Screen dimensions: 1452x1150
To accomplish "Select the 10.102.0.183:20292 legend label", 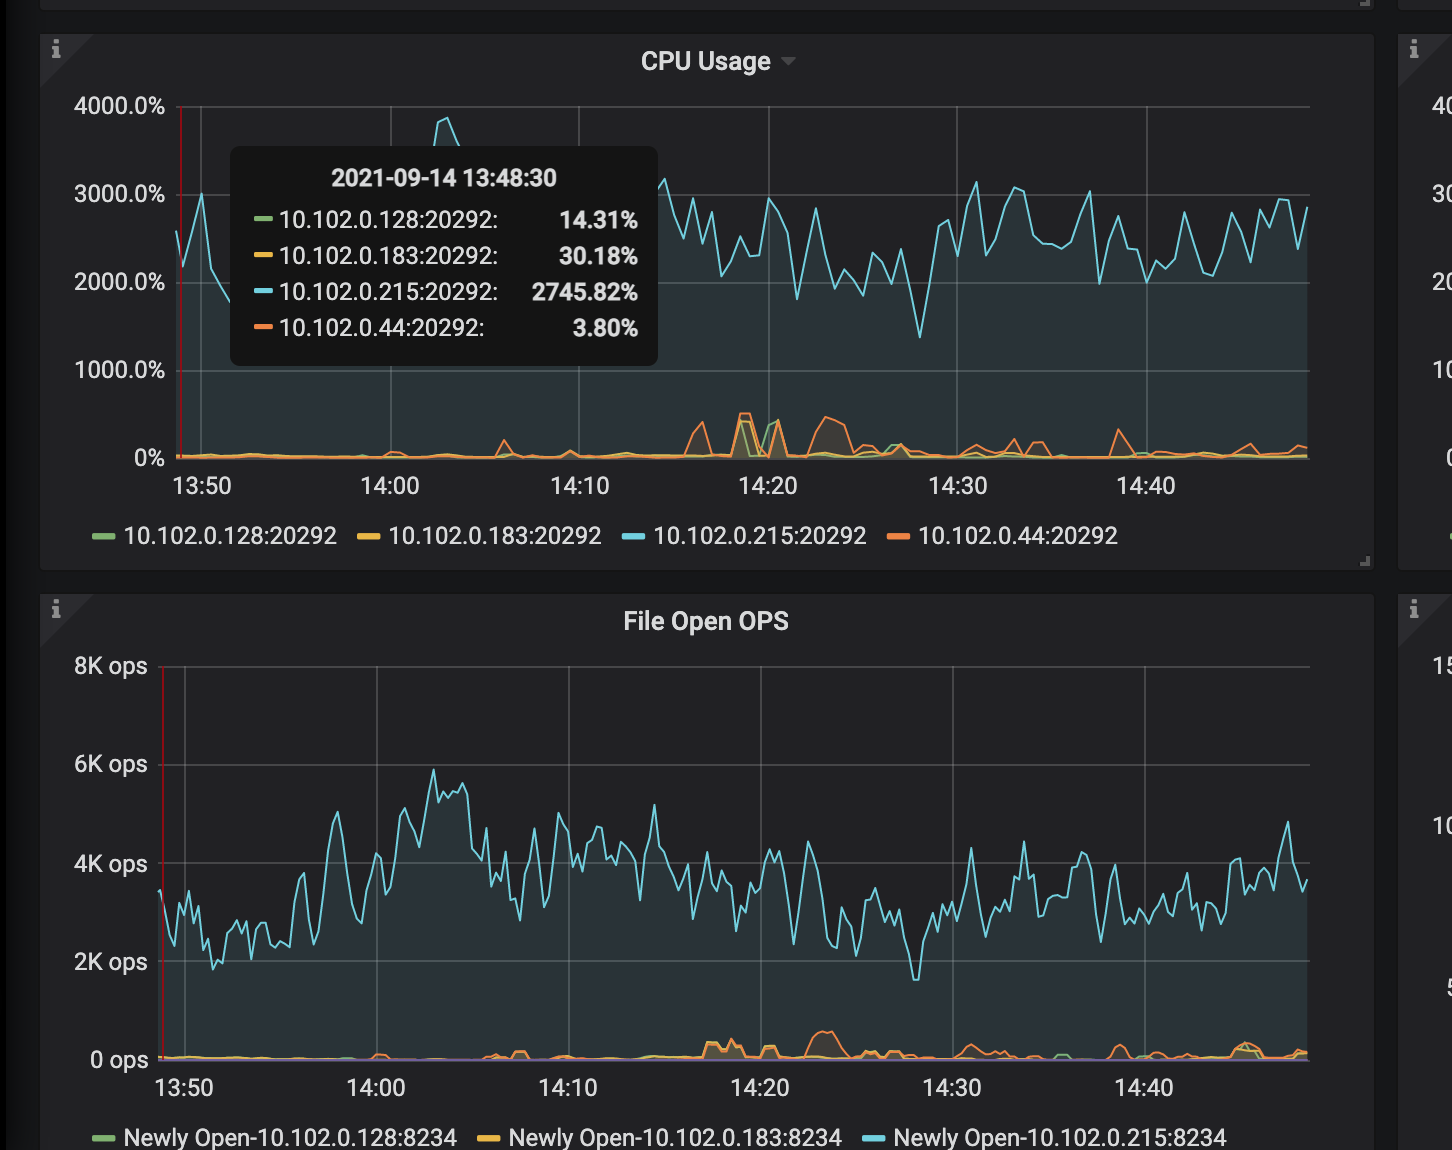I will (x=494, y=536).
